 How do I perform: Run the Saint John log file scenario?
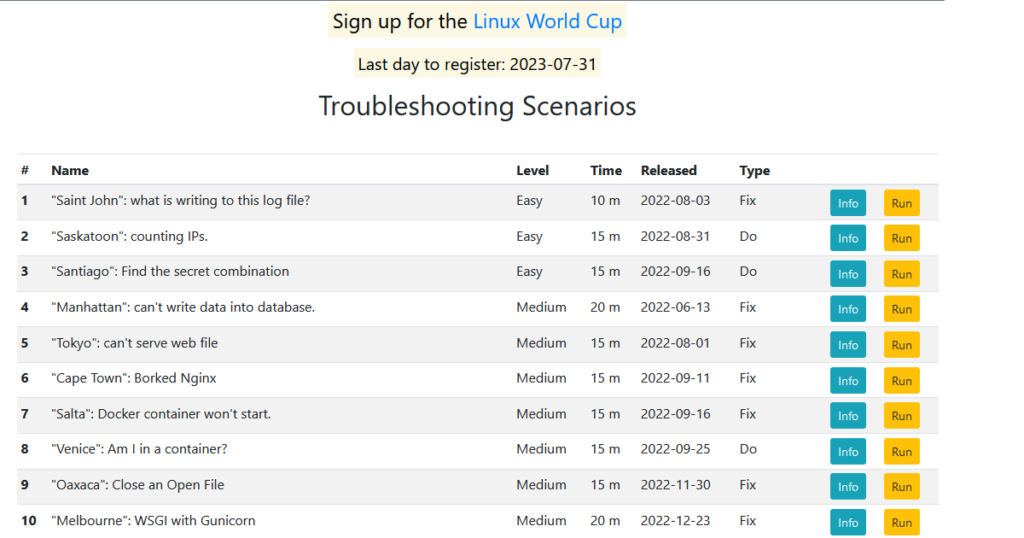(901, 203)
